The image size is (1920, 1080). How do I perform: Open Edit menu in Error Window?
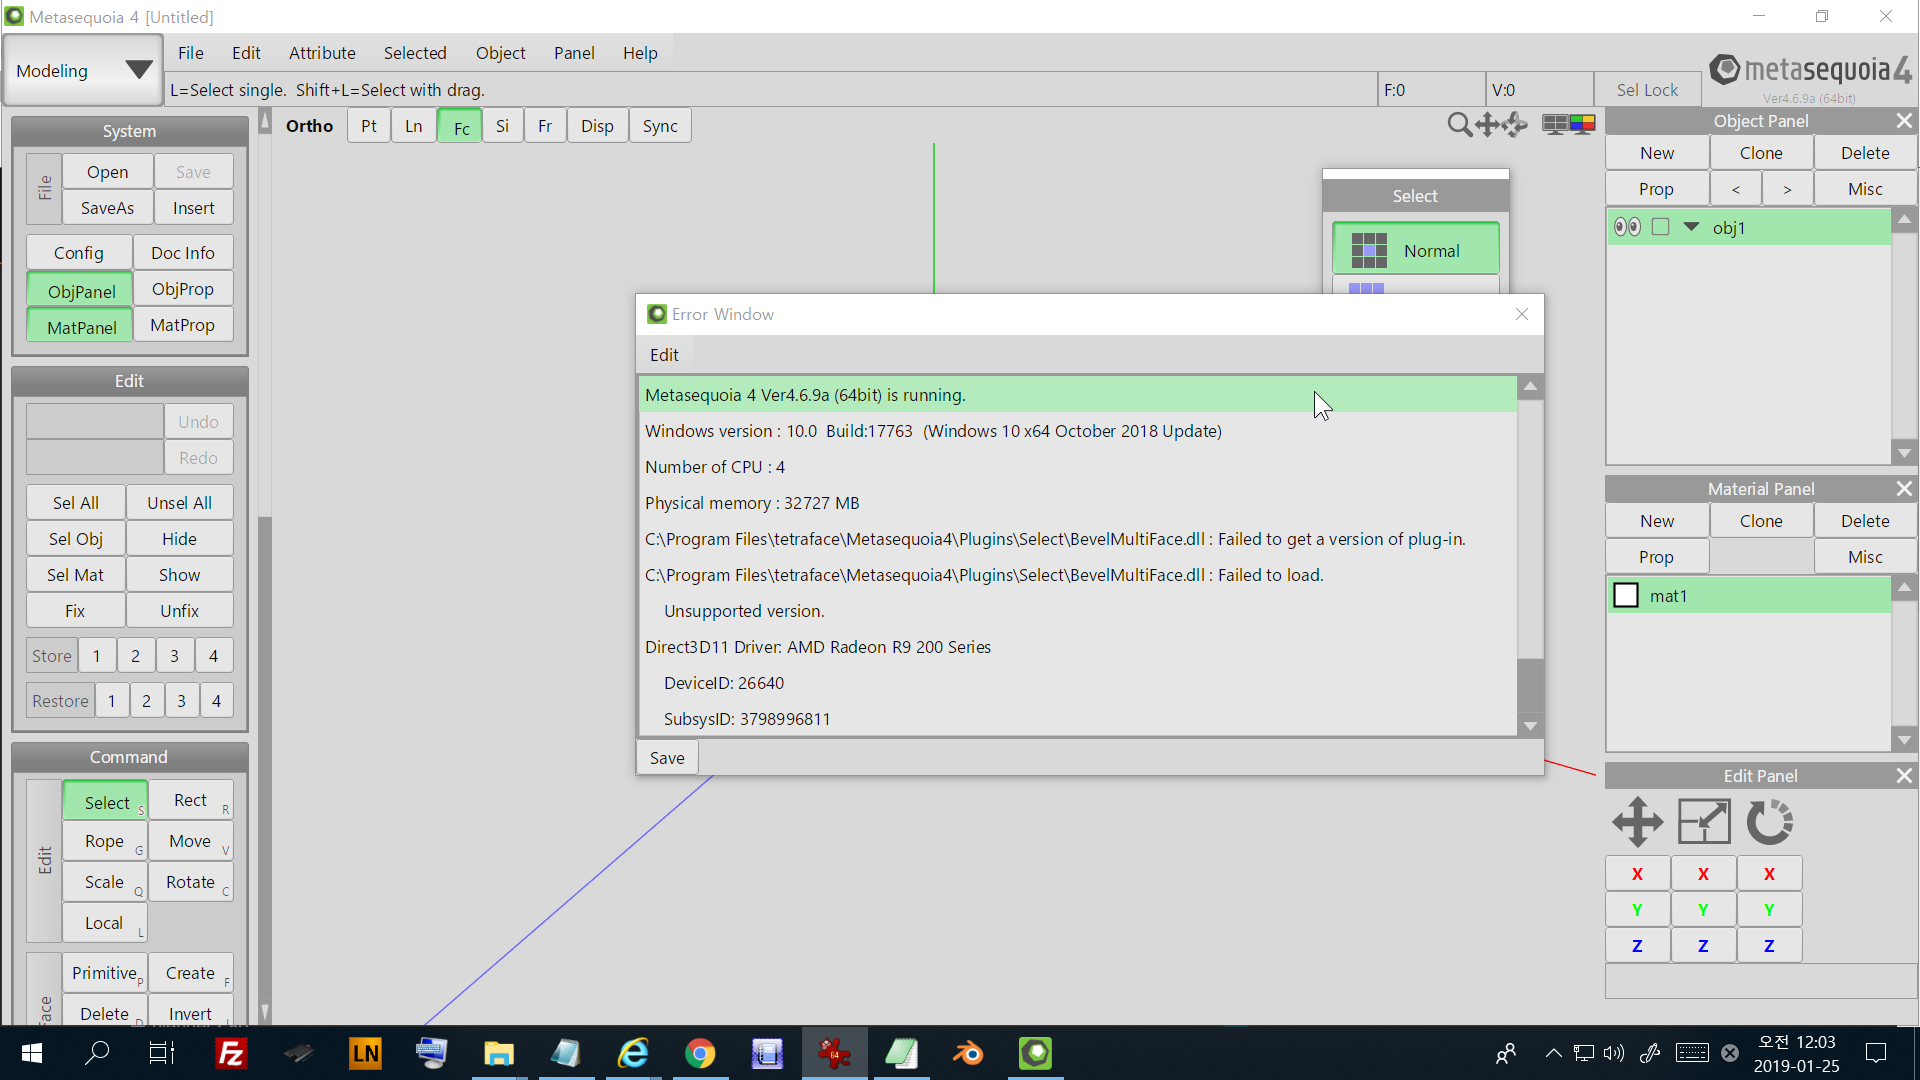tap(664, 355)
